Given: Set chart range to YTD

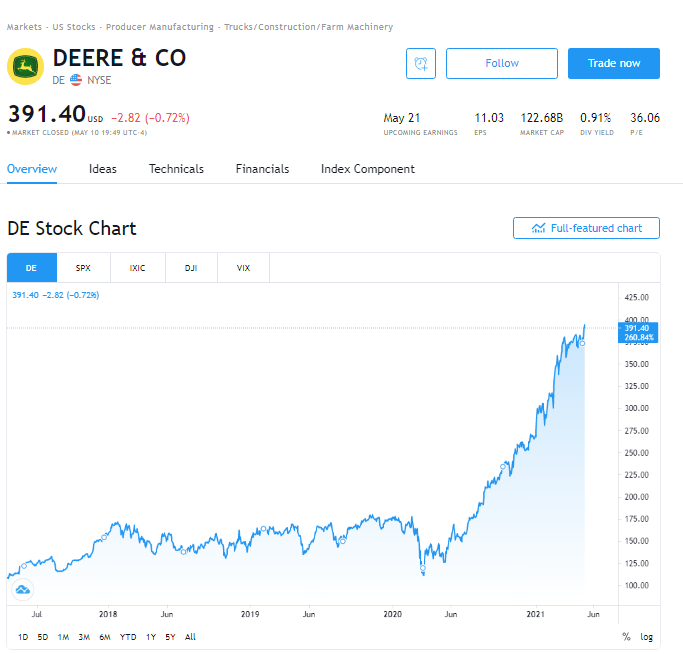Looking at the screenshot, I should [128, 637].
